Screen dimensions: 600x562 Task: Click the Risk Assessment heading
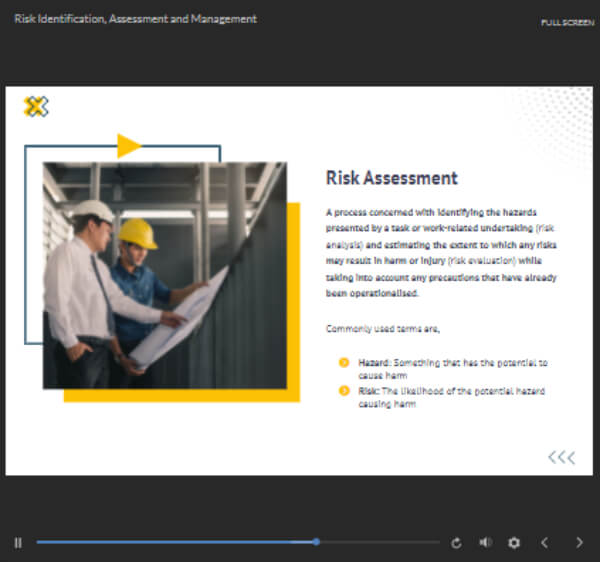[x=392, y=178]
